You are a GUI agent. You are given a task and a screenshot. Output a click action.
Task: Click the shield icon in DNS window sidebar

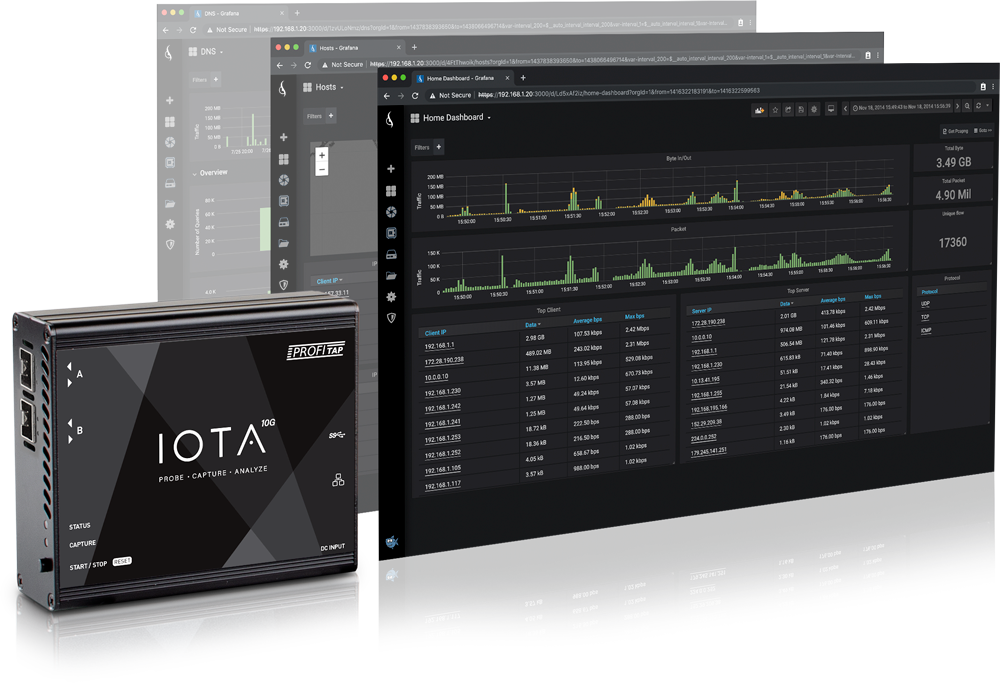(170, 244)
